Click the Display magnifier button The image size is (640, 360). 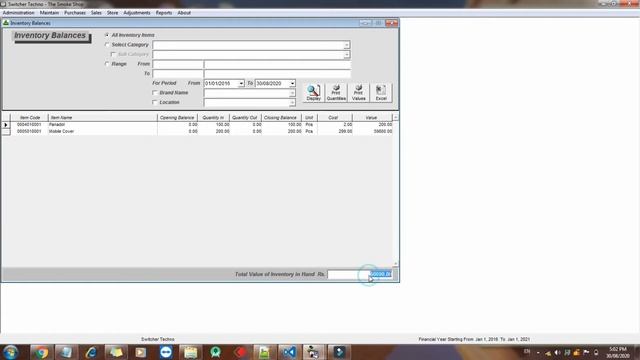(313, 93)
